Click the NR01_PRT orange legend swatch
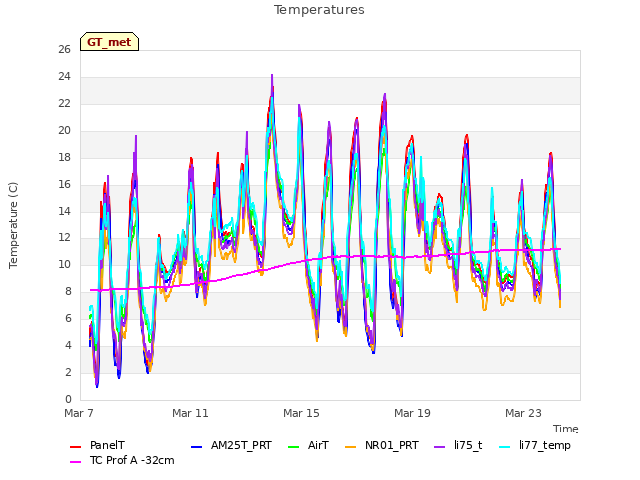The height and width of the screenshot is (480, 640). point(351,447)
